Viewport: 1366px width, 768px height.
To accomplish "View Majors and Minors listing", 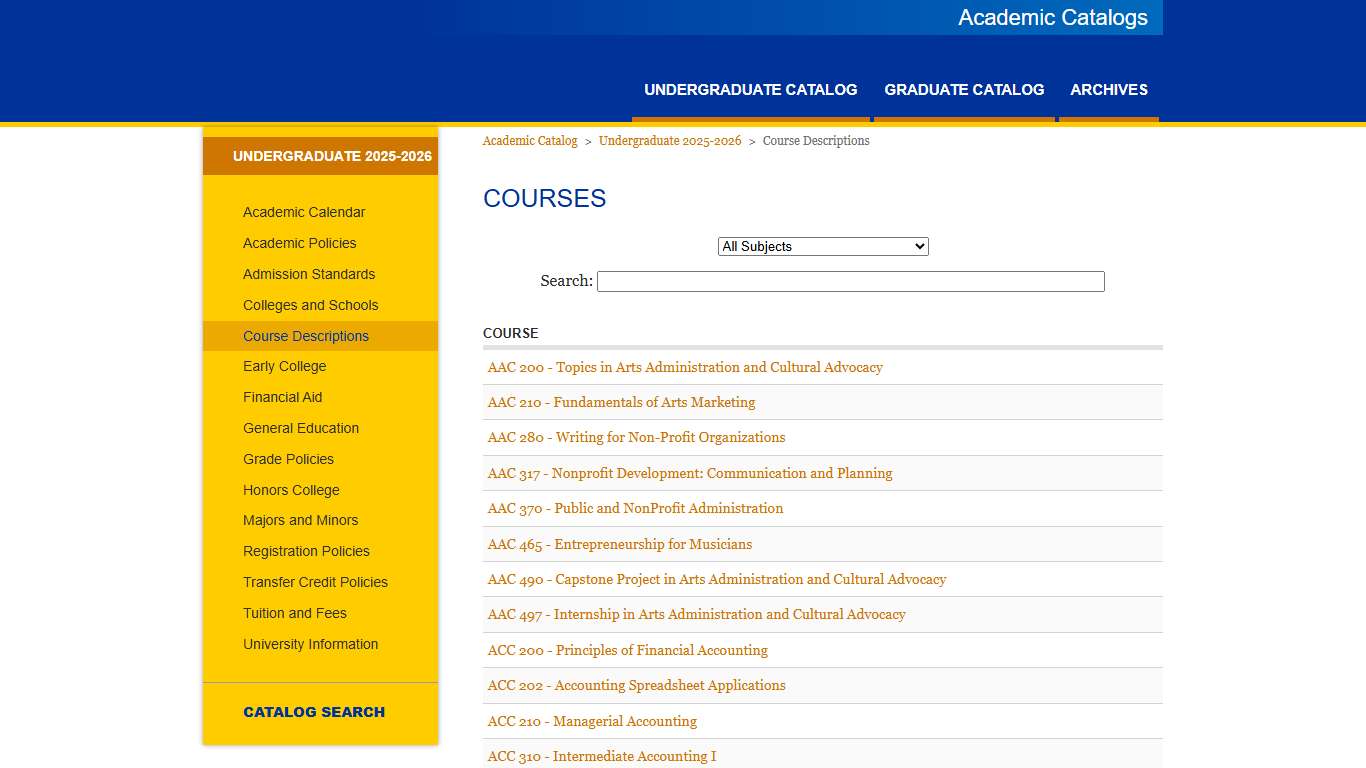I will [x=300, y=520].
